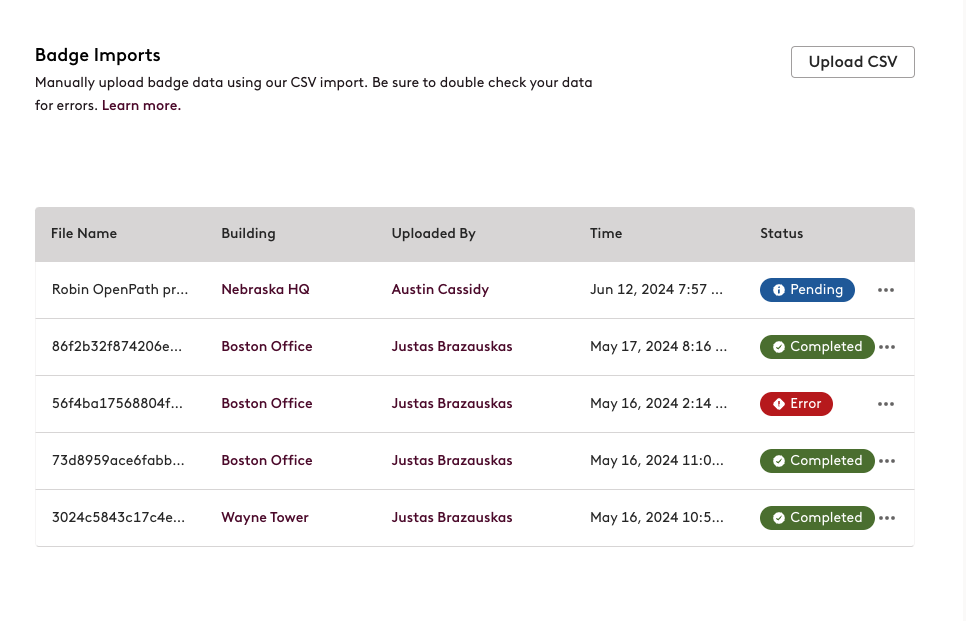Click the info icon inside the Pending badge
The height and width of the screenshot is (621, 966).
pyautogui.click(x=779, y=289)
